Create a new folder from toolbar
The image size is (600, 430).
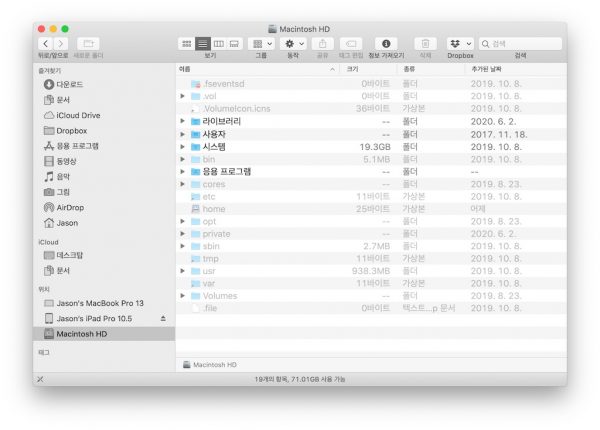click(x=88, y=44)
